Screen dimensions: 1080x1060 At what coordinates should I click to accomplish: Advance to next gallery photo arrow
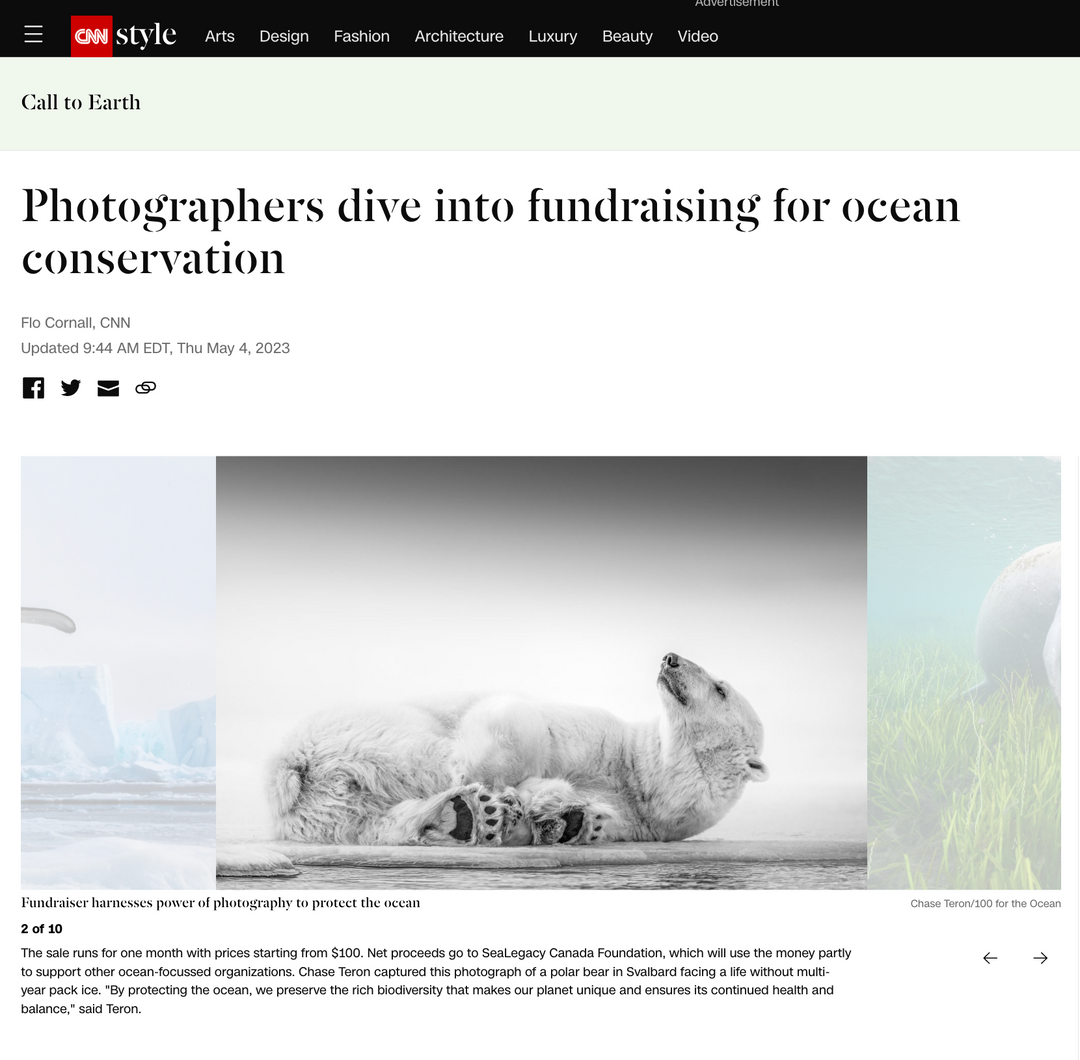[1040, 958]
